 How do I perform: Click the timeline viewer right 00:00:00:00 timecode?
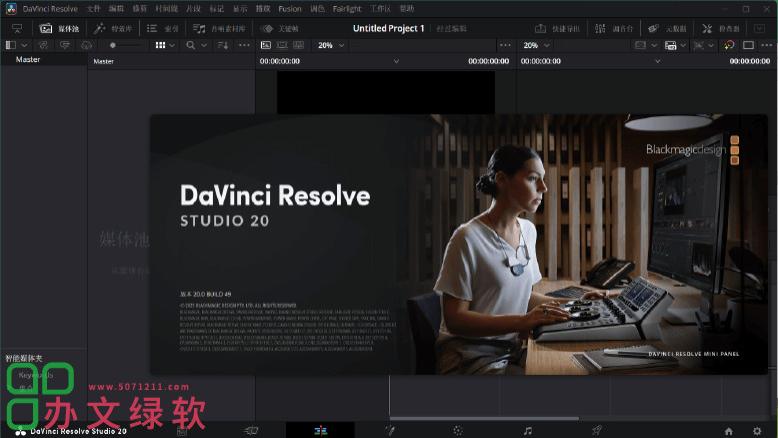(750, 61)
